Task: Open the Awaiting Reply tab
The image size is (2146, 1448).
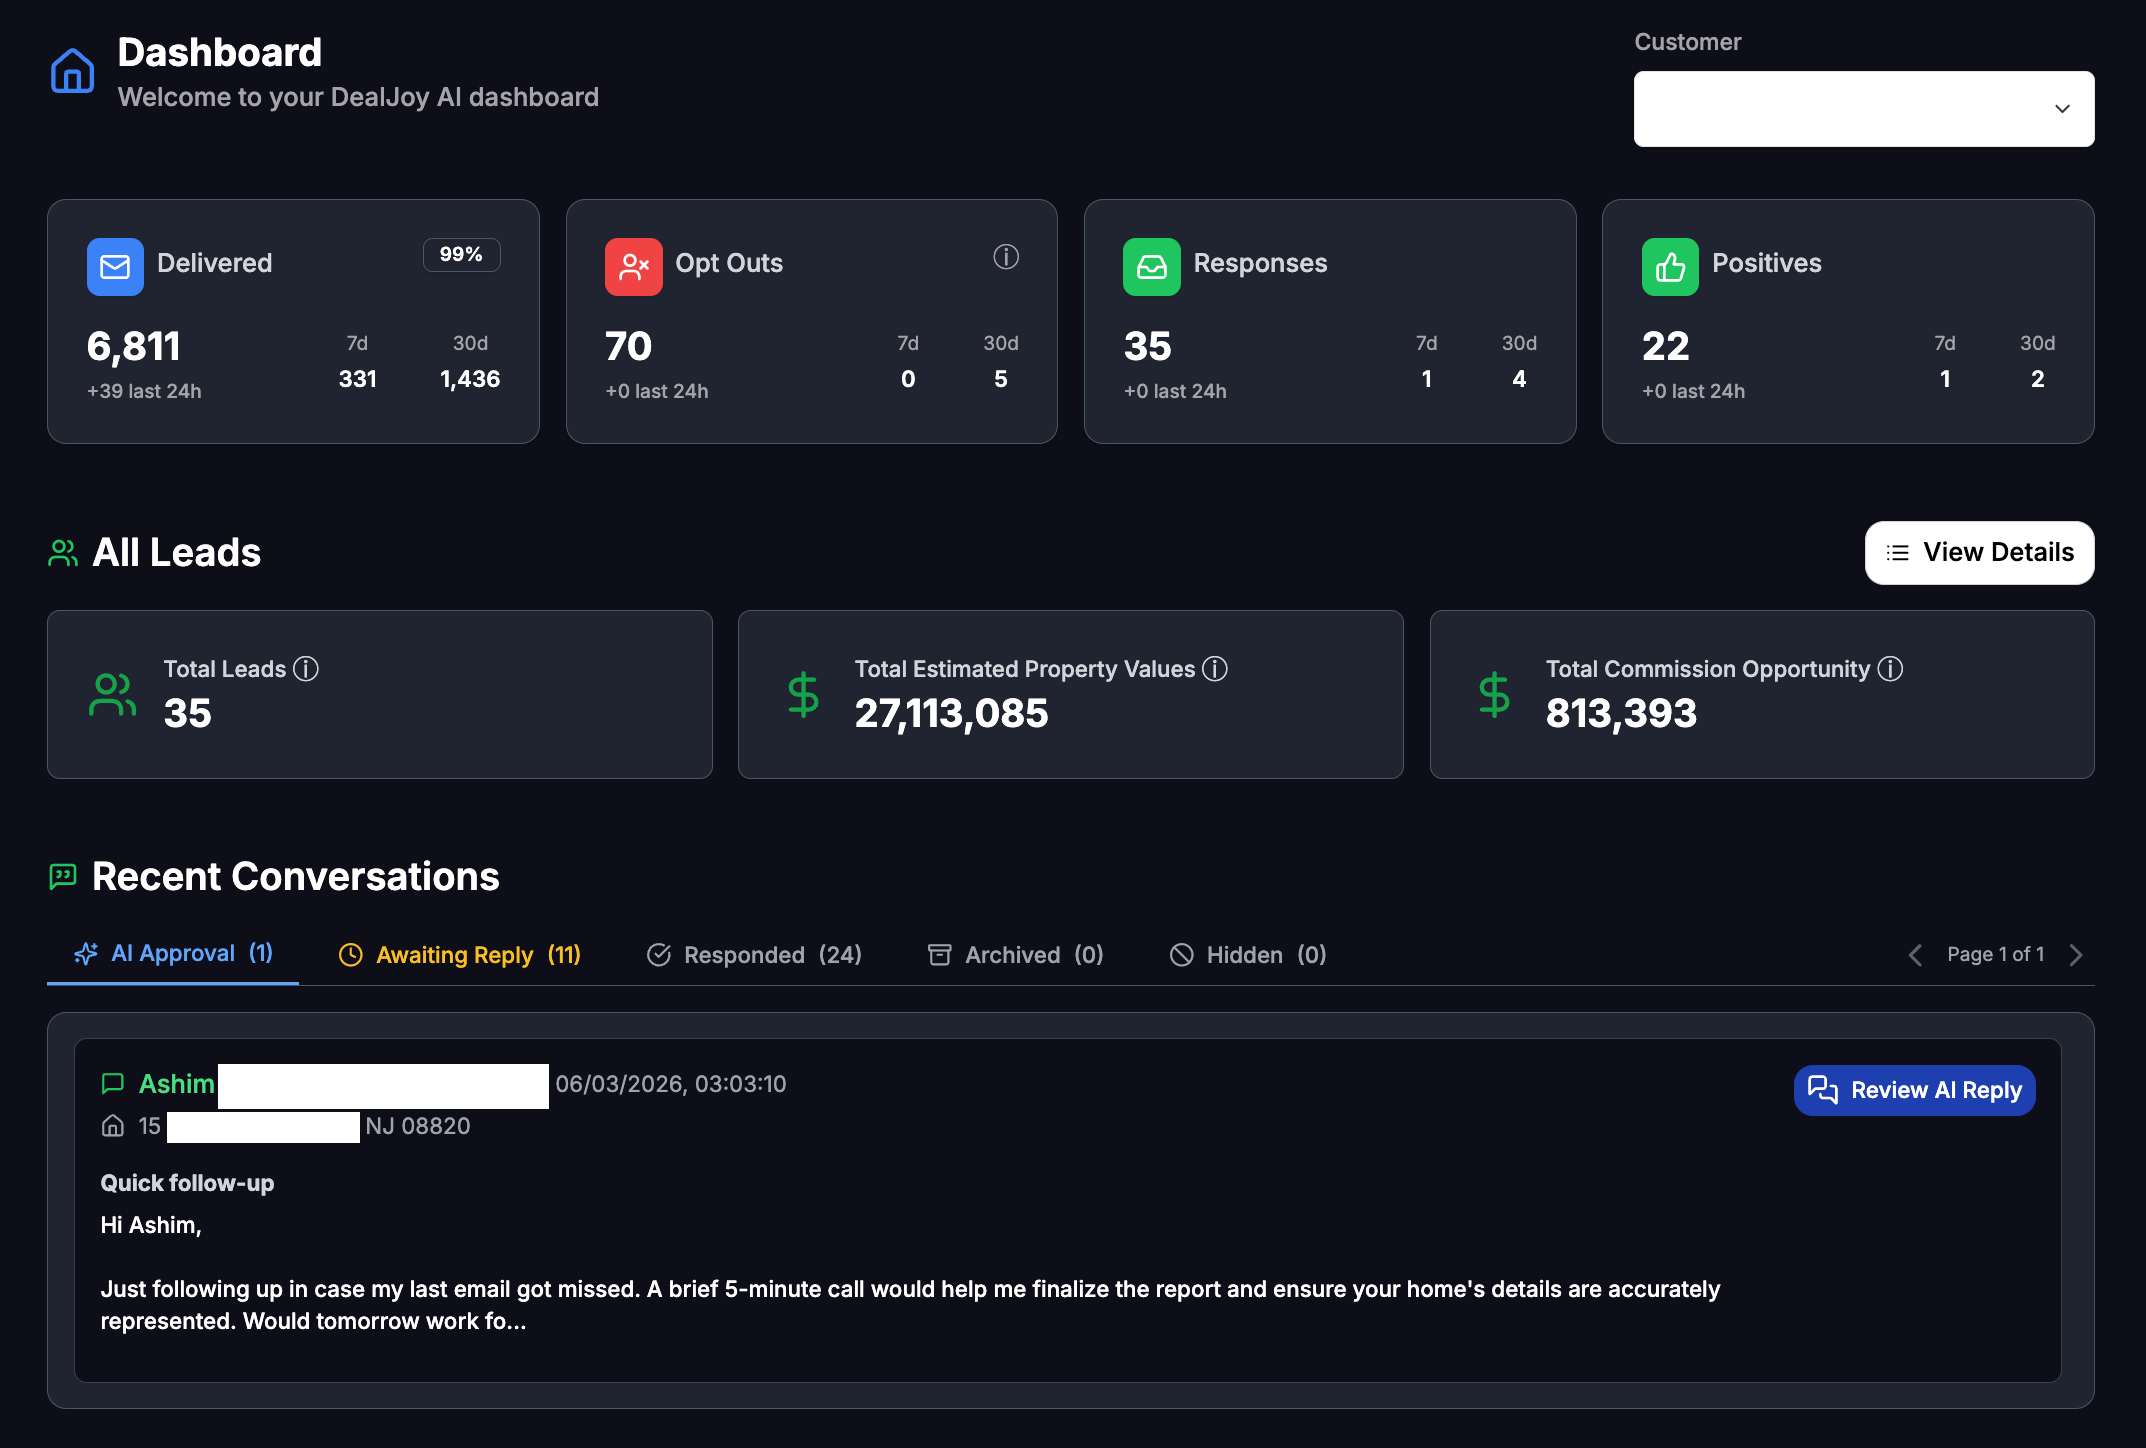Action: (x=459, y=954)
